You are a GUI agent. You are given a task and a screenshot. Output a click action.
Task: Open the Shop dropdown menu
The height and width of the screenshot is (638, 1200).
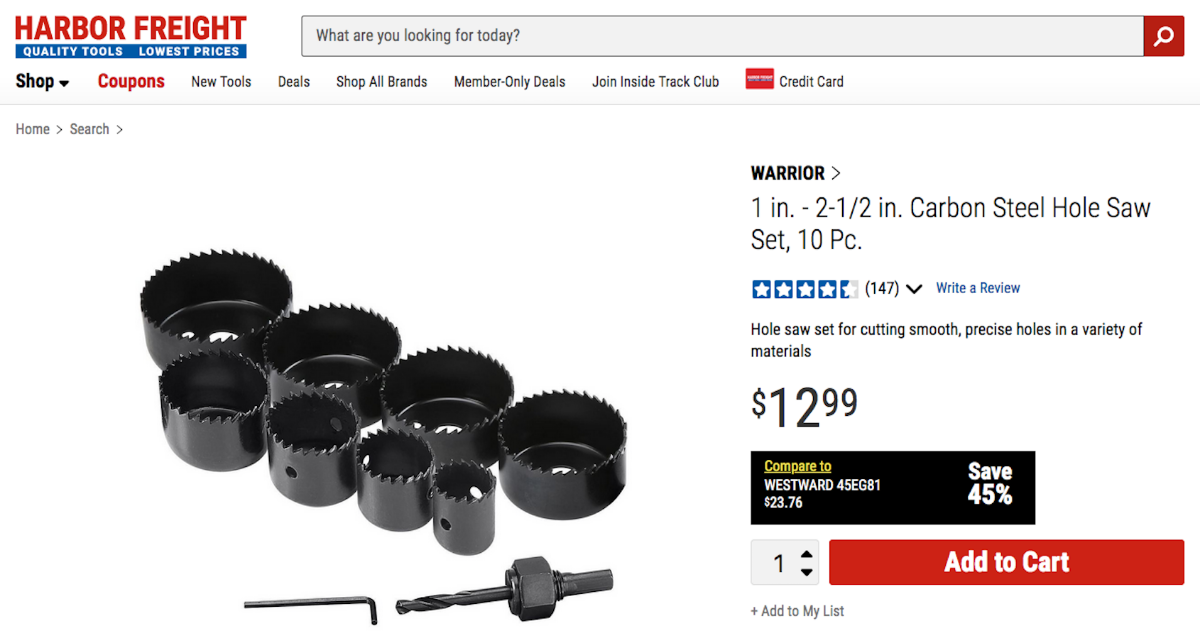click(42, 82)
